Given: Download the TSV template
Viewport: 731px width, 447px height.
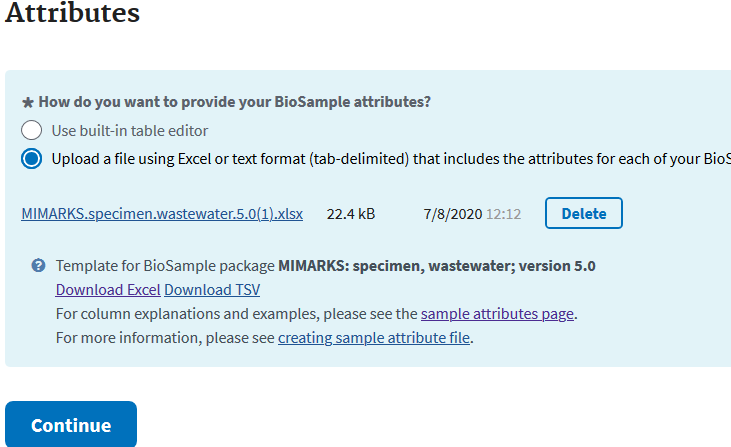Looking at the screenshot, I should click(x=212, y=289).
